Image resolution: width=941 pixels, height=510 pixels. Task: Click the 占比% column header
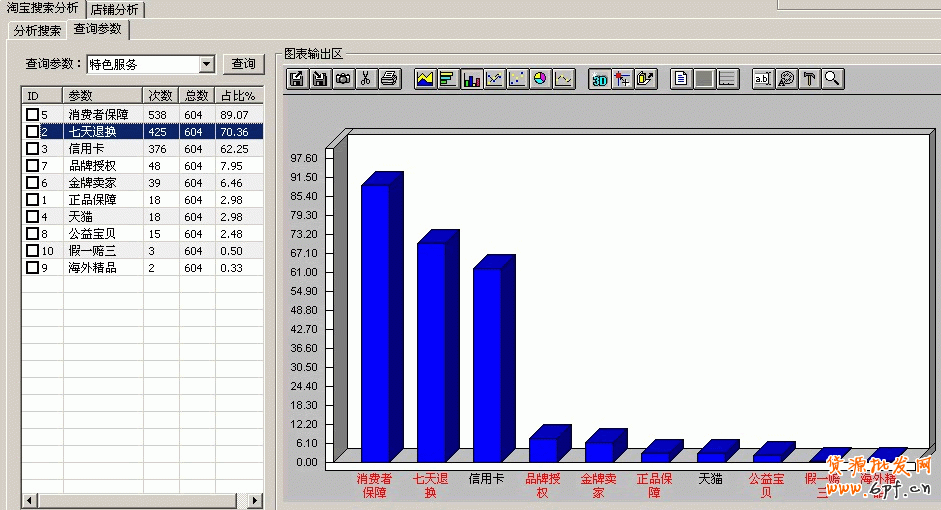tap(238, 96)
